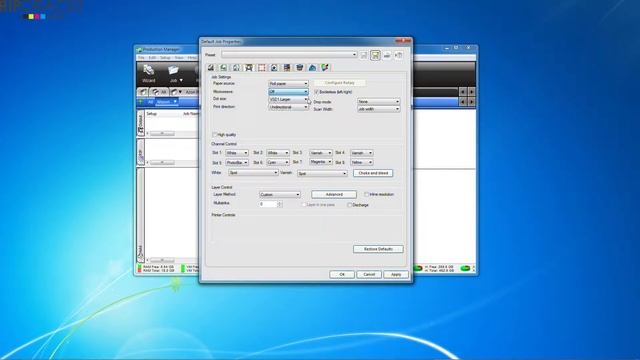Open the first tab icon in Job Properties

(211, 67)
